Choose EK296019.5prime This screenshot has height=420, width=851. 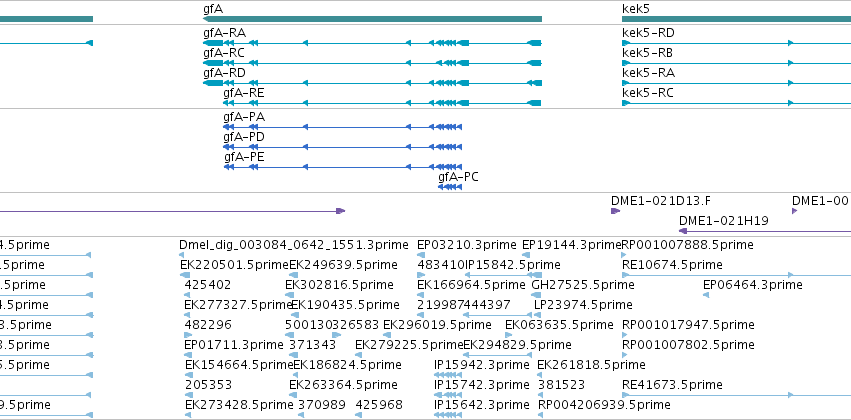437,325
